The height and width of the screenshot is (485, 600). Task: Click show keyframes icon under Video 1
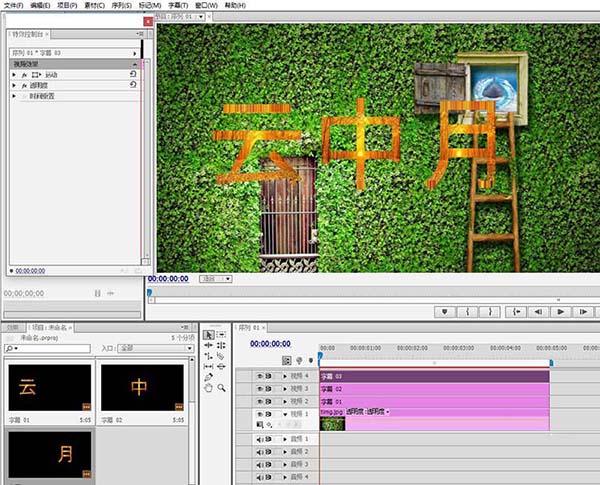(x=269, y=424)
